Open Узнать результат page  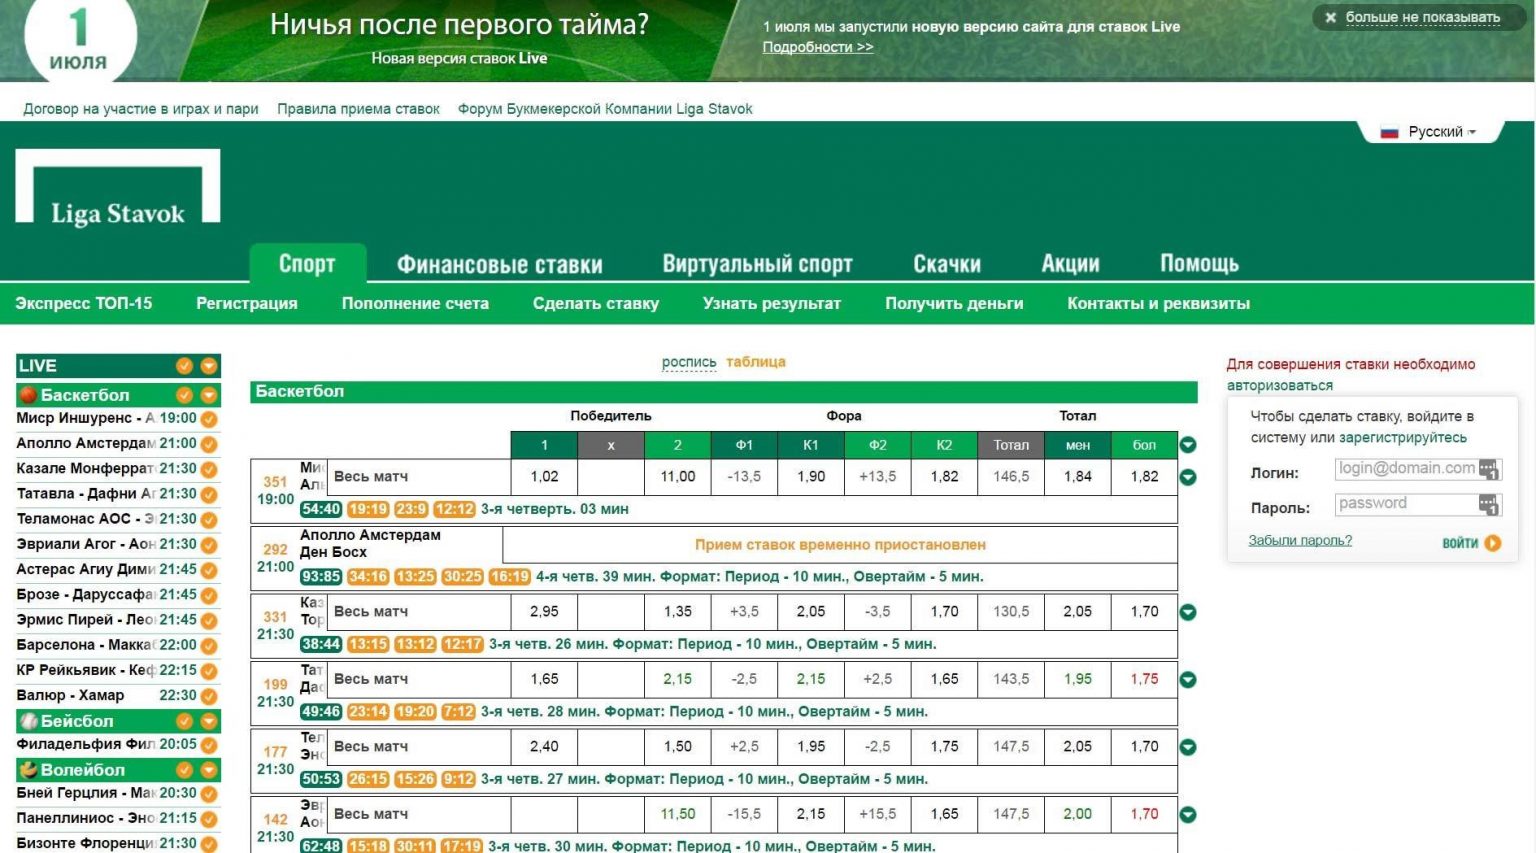[772, 303]
